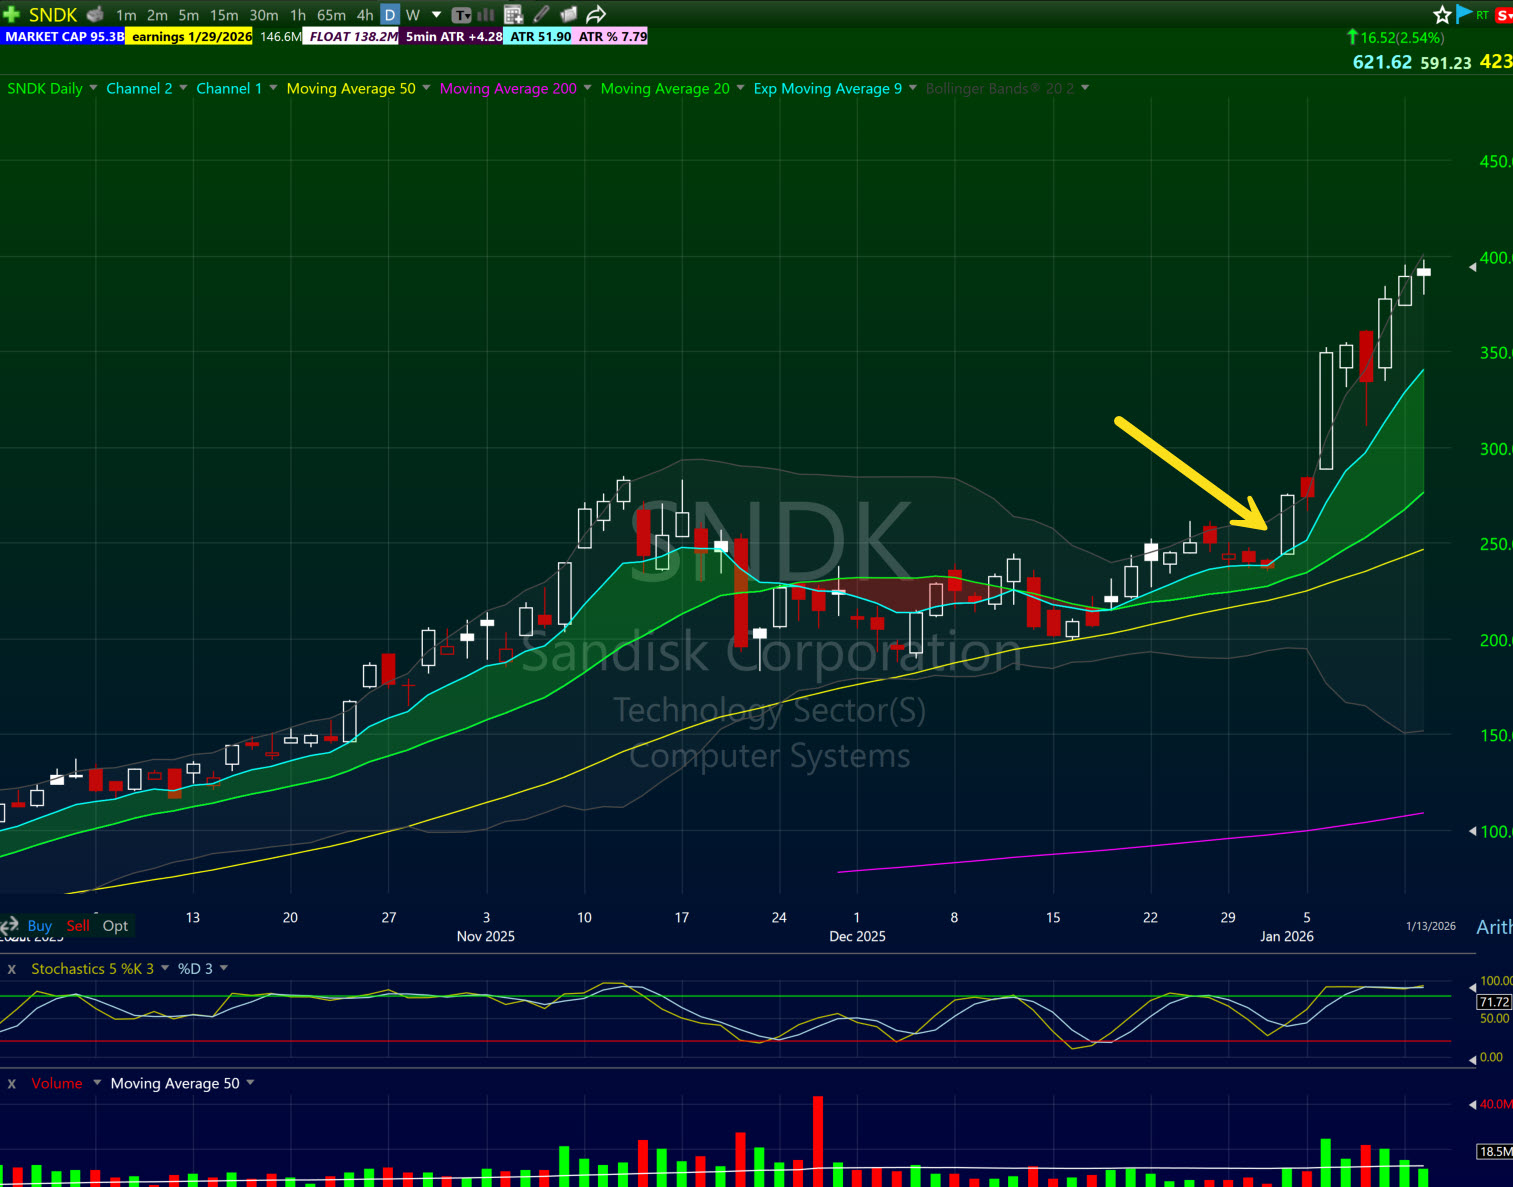Select the 4h timeframe
This screenshot has height=1187, width=1513.
365,15
